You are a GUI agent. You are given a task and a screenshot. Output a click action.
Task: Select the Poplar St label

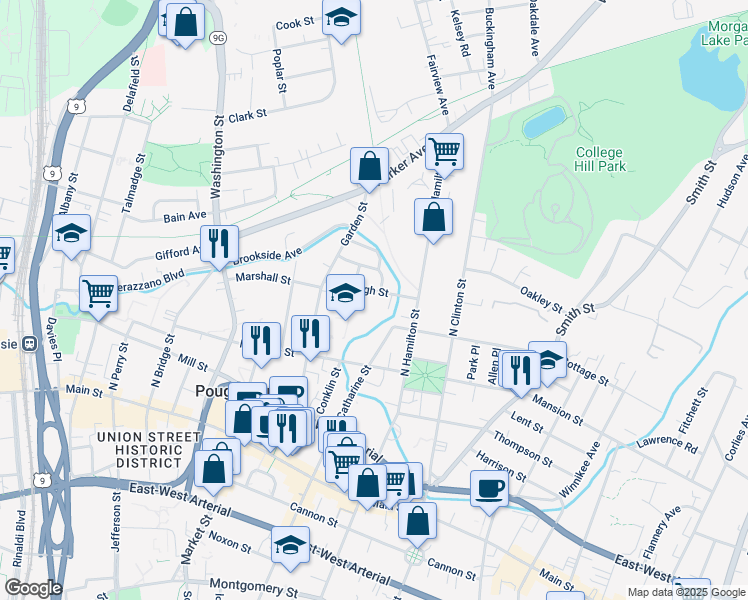(280, 71)
